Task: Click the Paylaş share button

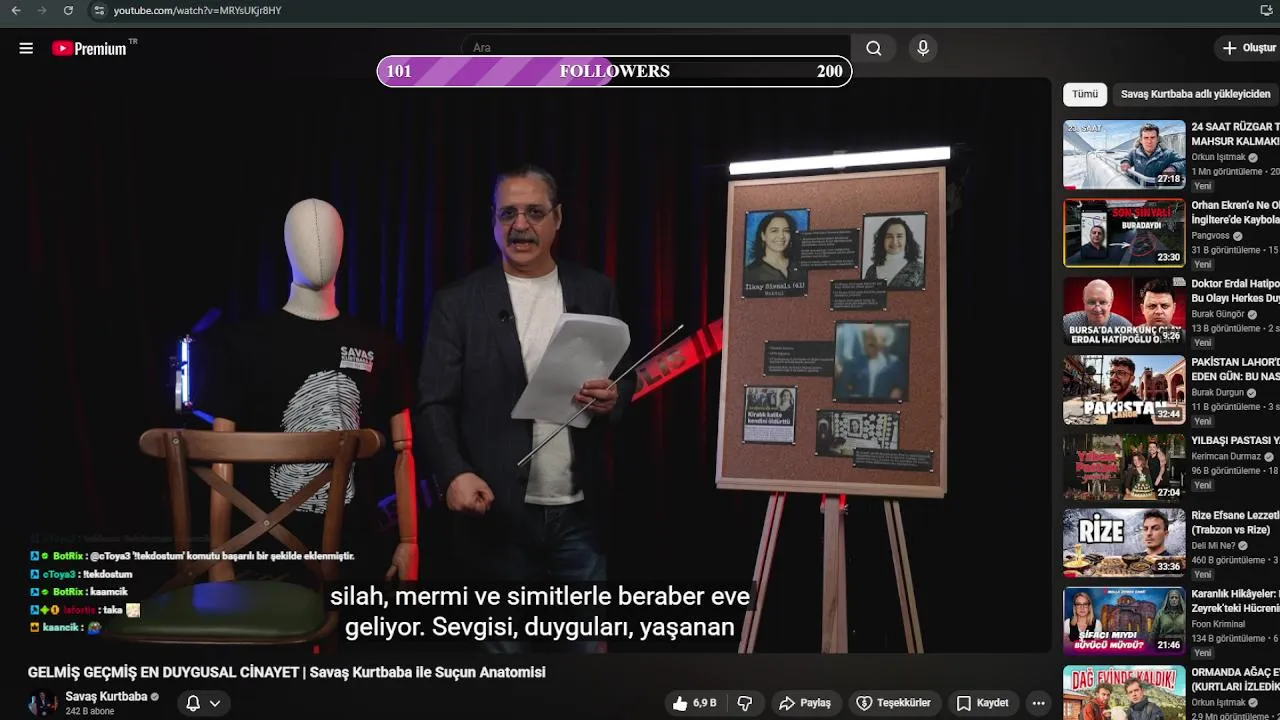Action: tap(805, 703)
